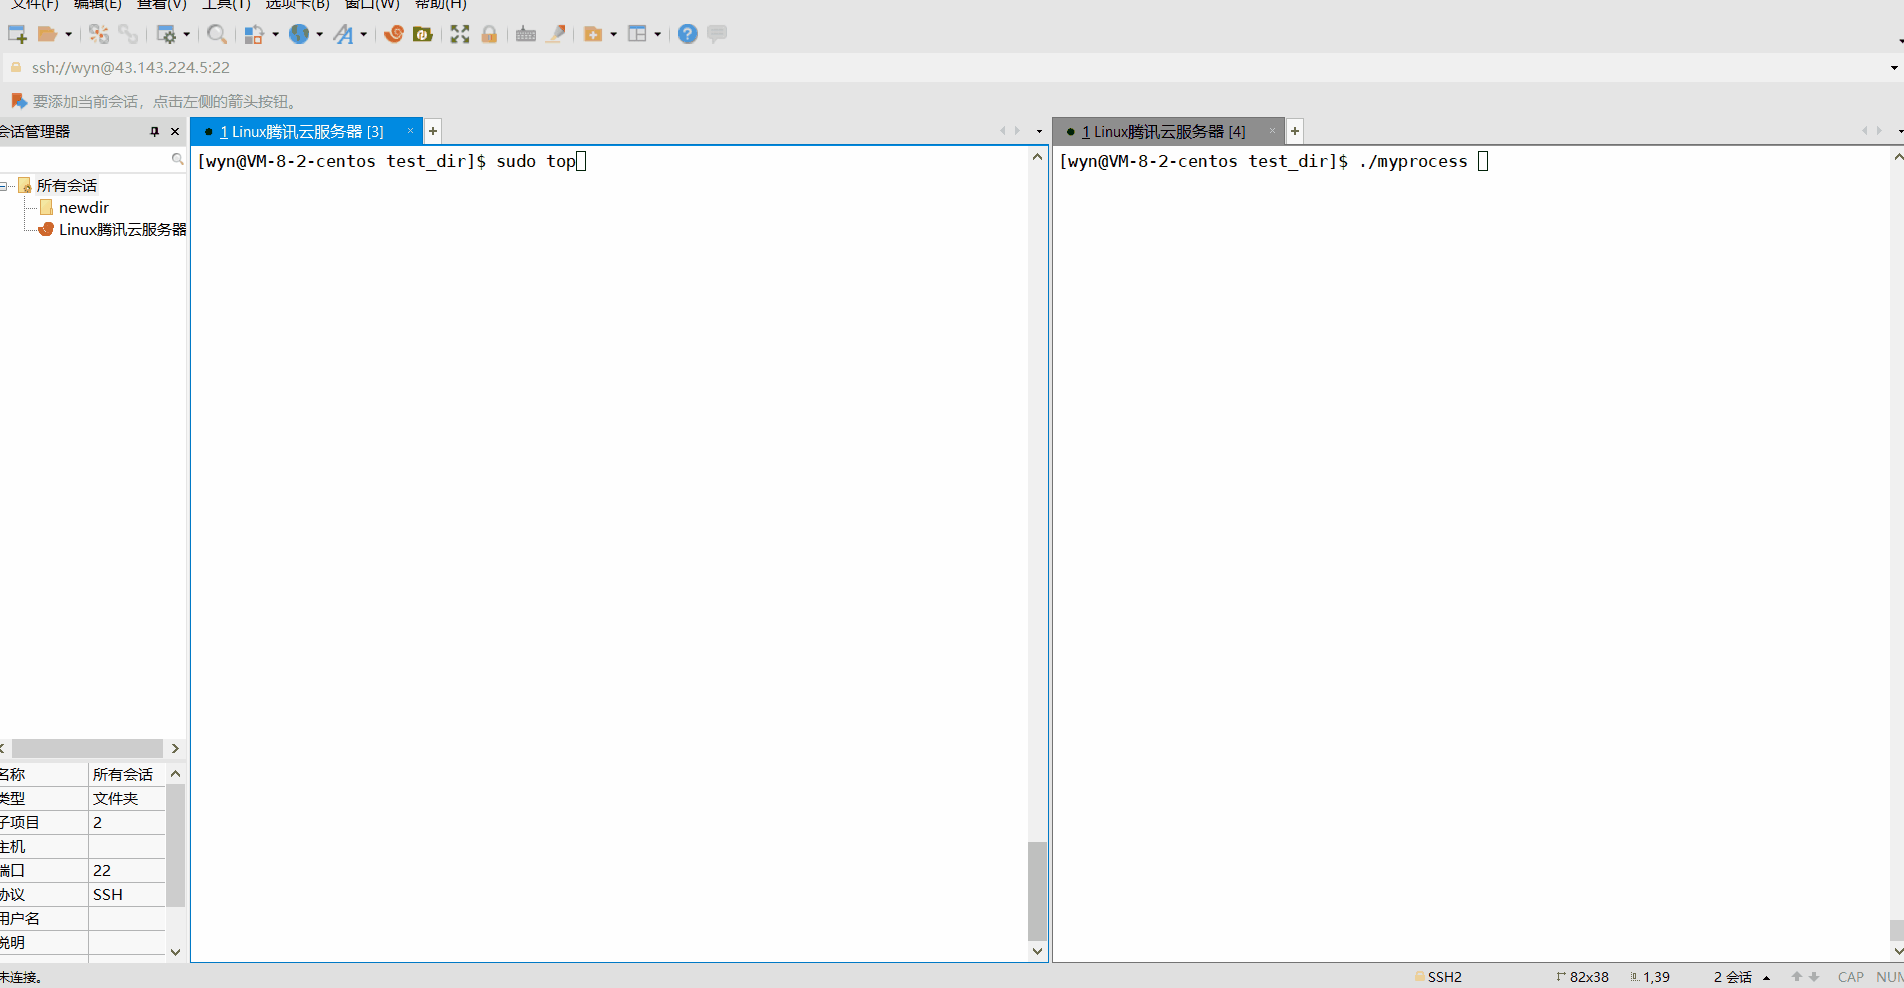
Task: Open address bar history dropdown arrow
Action: click(x=1894, y=68)
